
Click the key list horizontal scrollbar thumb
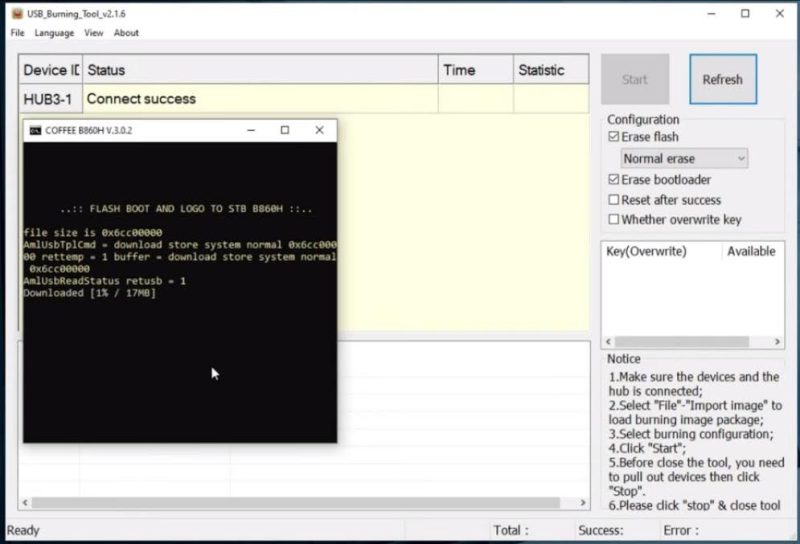(x=682, y=342)
